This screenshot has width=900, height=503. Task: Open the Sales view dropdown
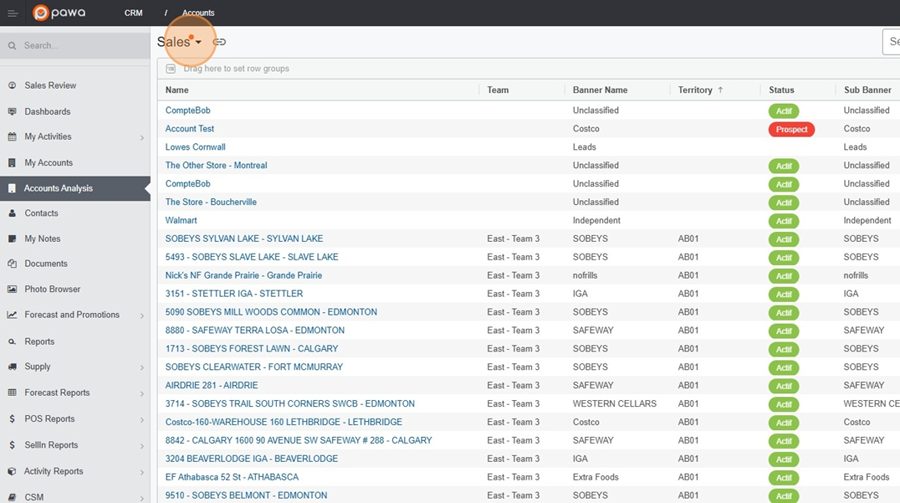click(179, 42)
